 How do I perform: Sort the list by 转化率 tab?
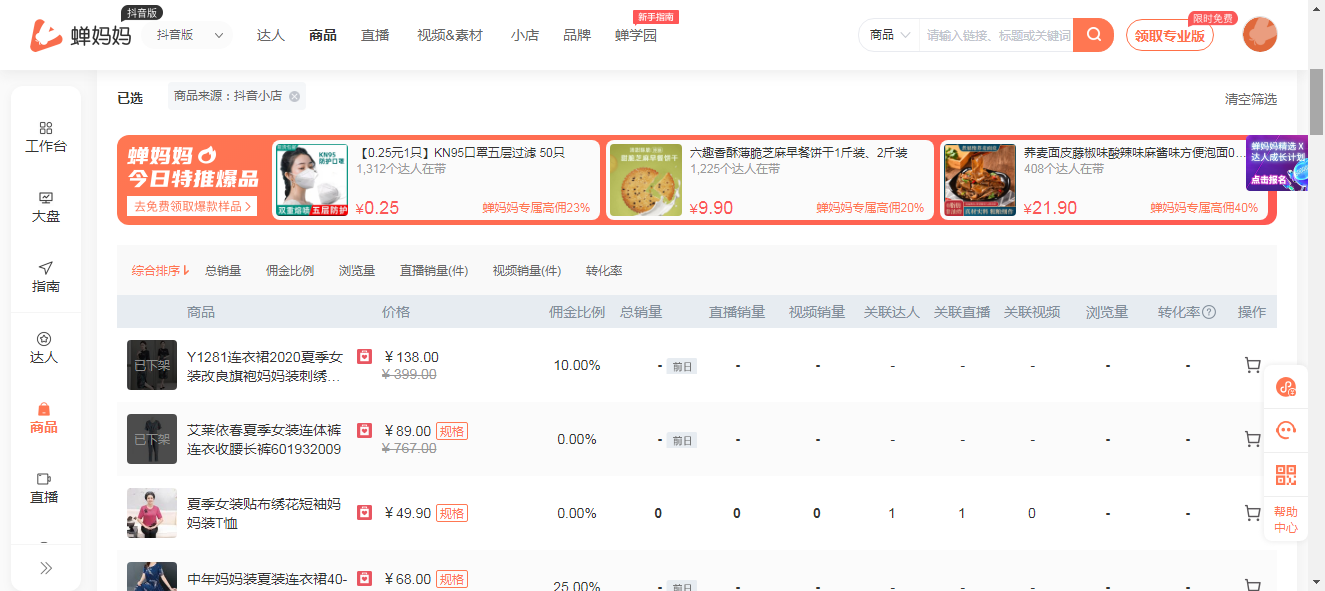coord(604,271)
